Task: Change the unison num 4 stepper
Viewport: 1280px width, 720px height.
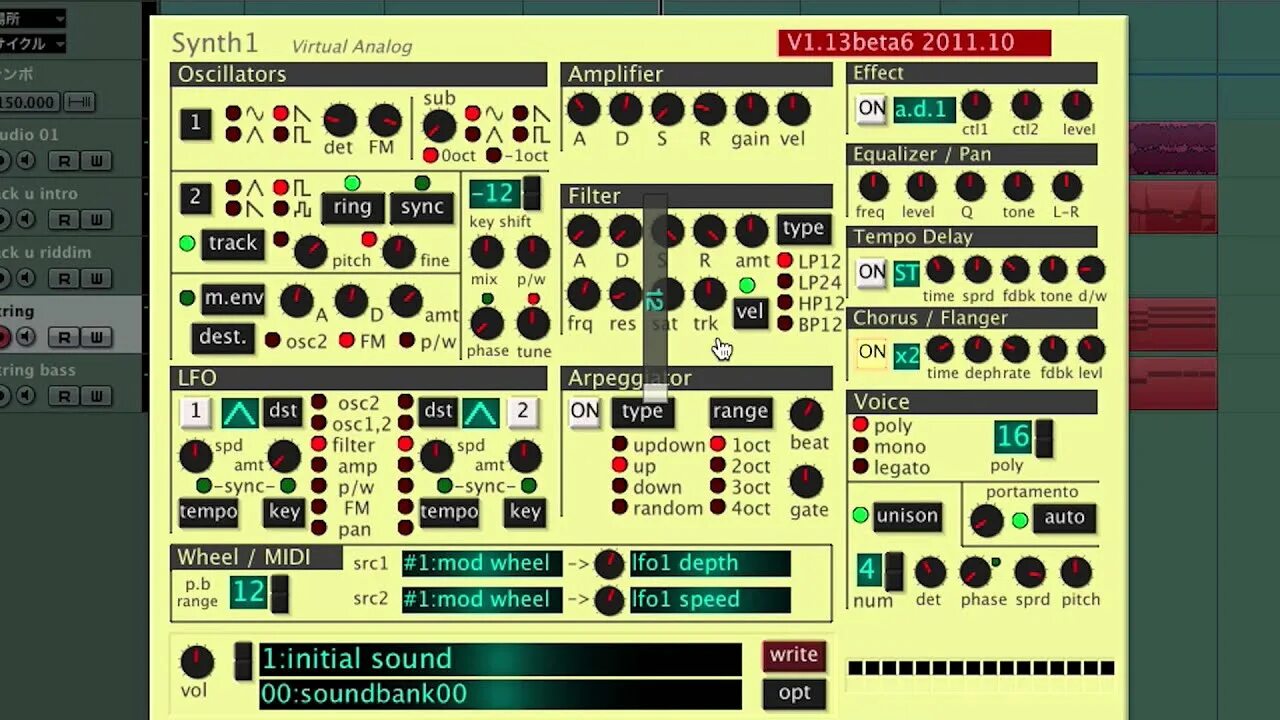Action: (894, 572)
